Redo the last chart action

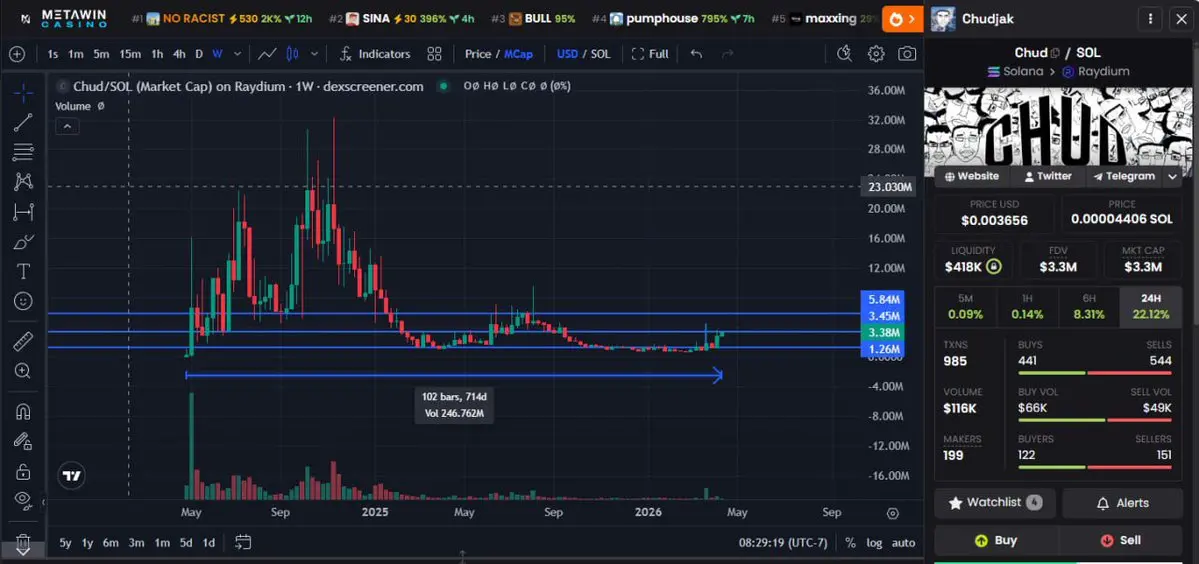pos(728,54)
